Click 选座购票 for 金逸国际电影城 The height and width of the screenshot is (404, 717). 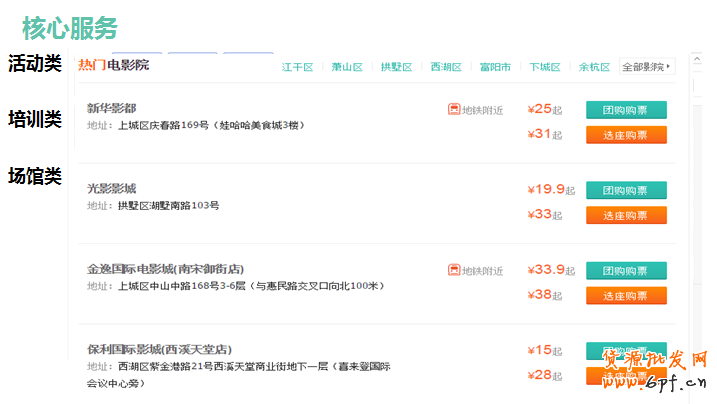point(626,295)
